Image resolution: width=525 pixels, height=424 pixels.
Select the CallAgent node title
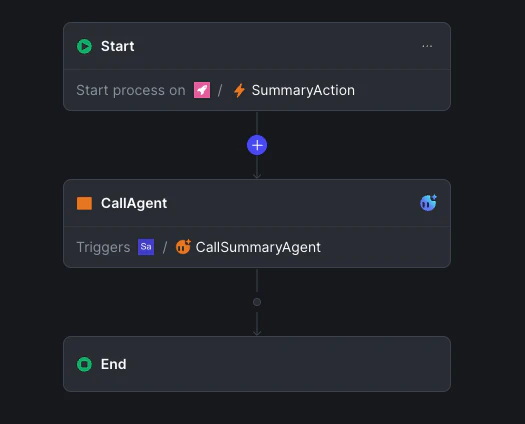click(x=134, y=203)
